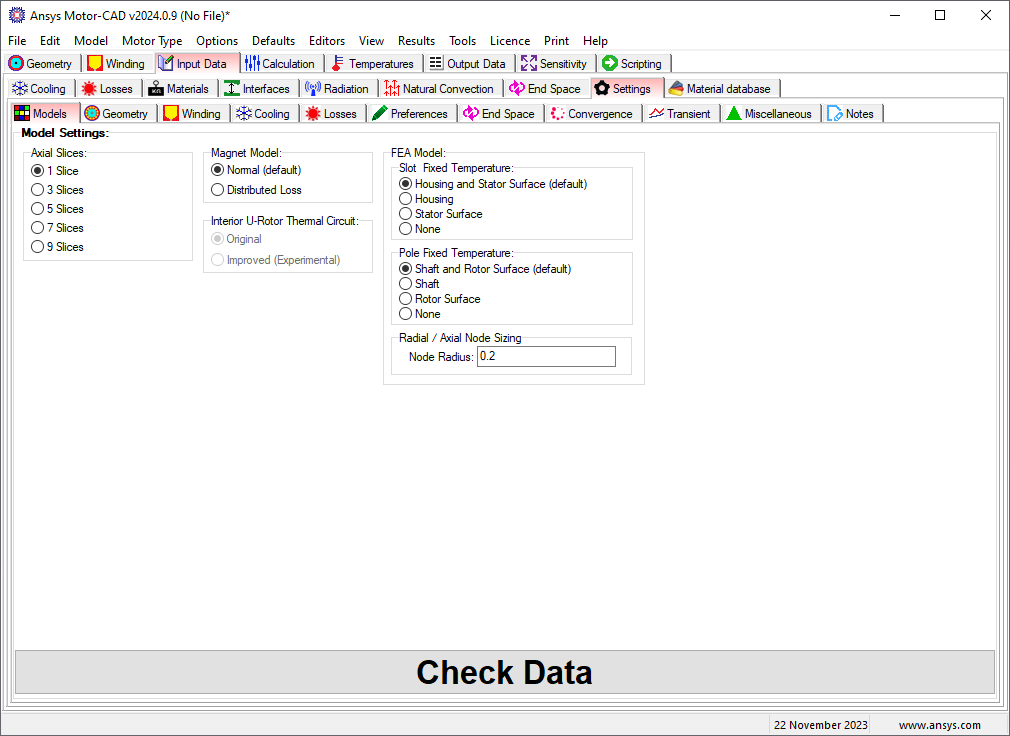Open the Print menu
Viewport: 1010px width, 736px height.
pyautogui.click(x=556, y=41)
